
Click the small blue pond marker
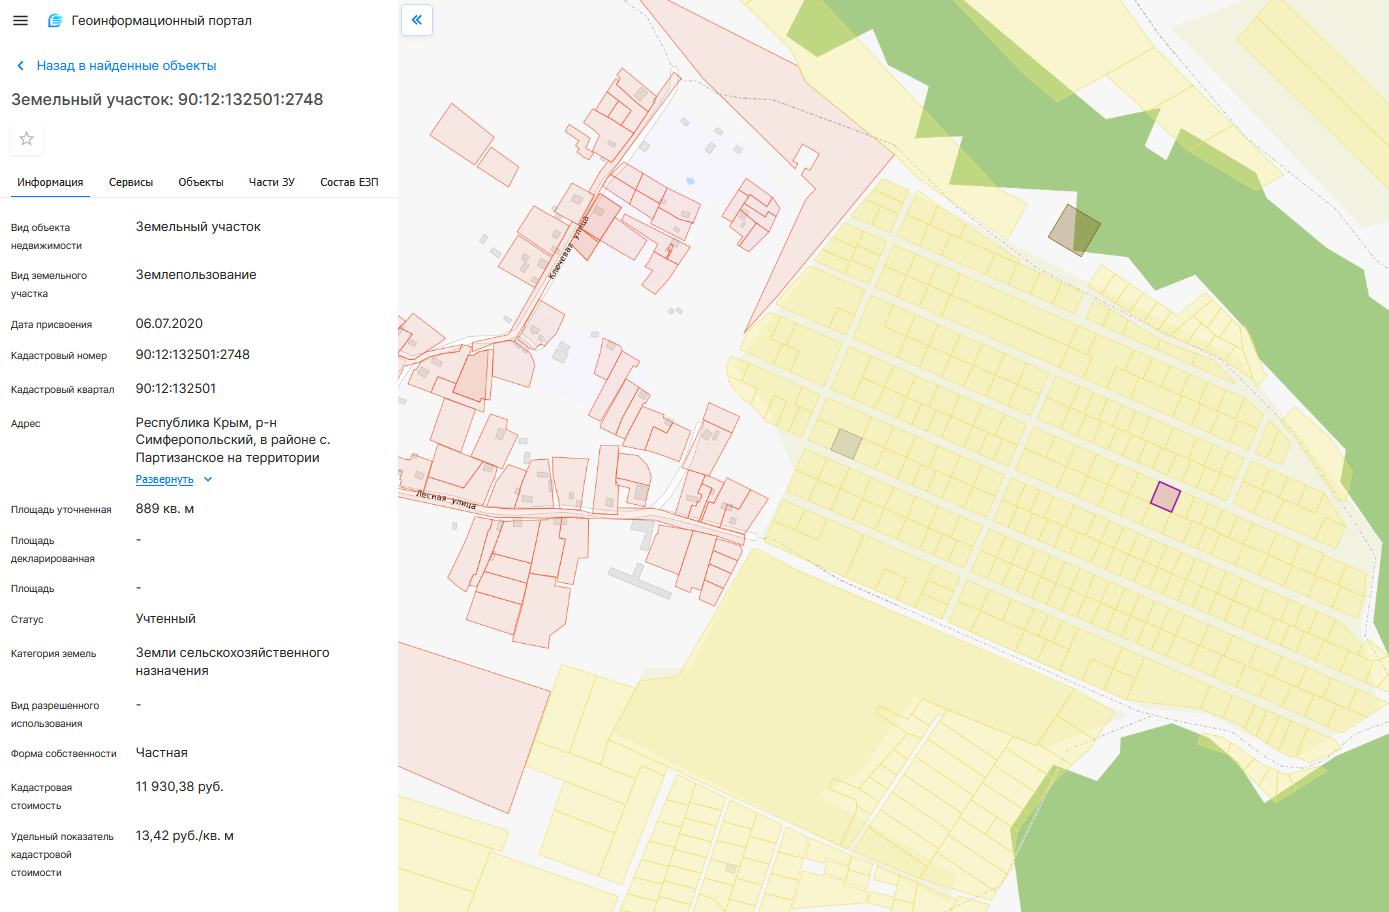click(690, 181)
